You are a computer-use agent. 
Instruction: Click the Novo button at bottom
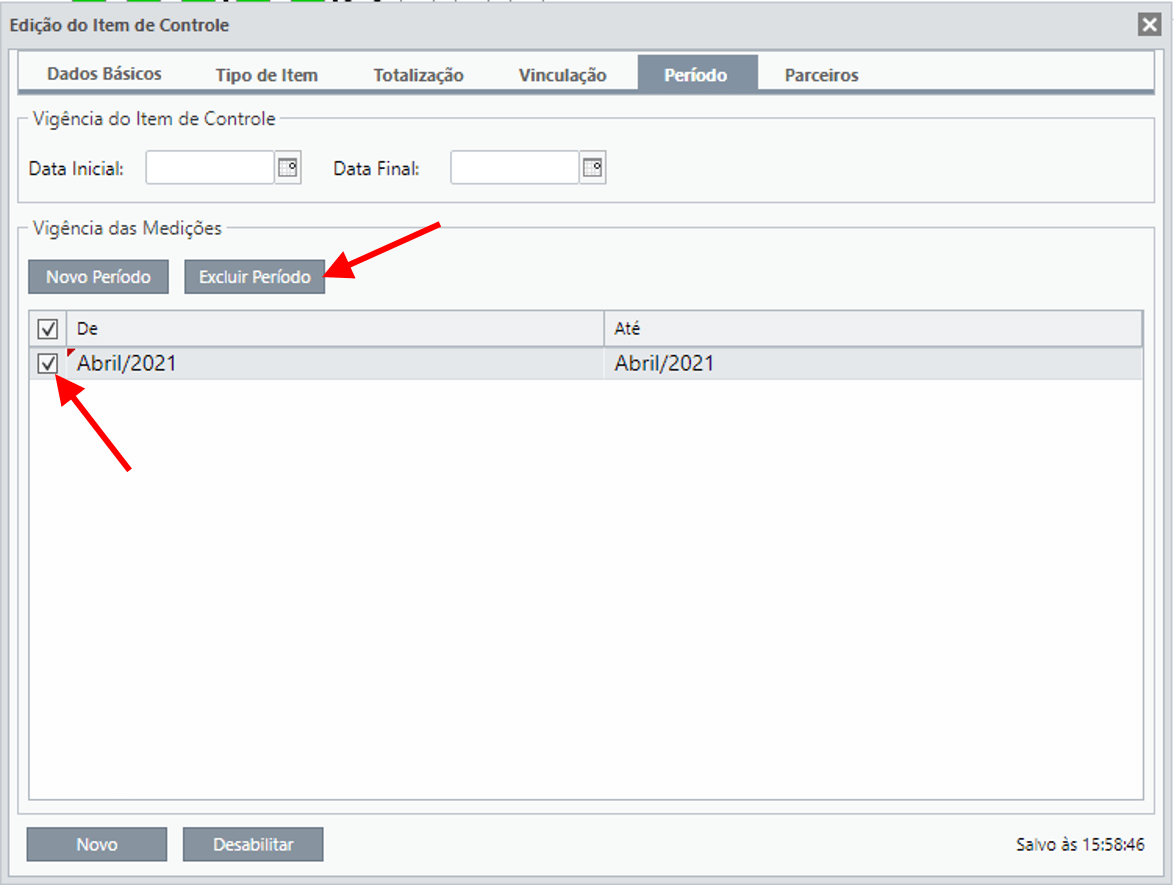(x=97, y=845)
